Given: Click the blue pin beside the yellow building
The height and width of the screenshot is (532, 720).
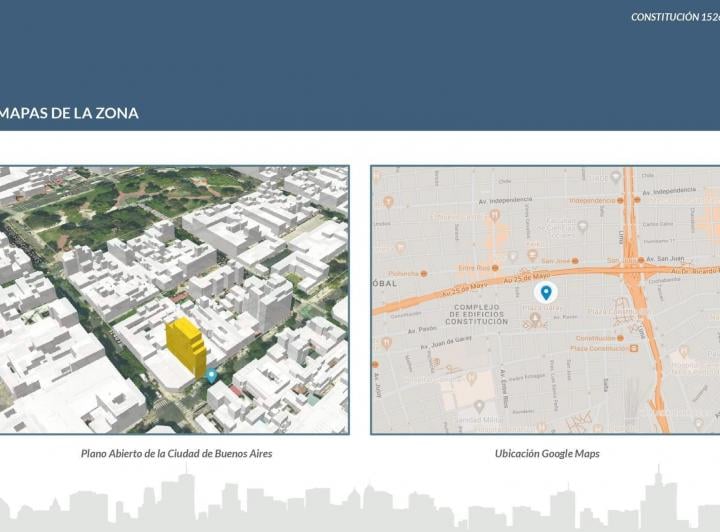Looking at the screenshot, I should pyautogui.click(x=211, y=375).
